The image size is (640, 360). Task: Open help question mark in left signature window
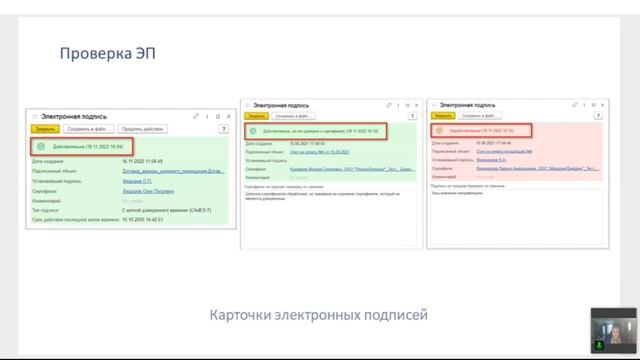pos(223,129)
